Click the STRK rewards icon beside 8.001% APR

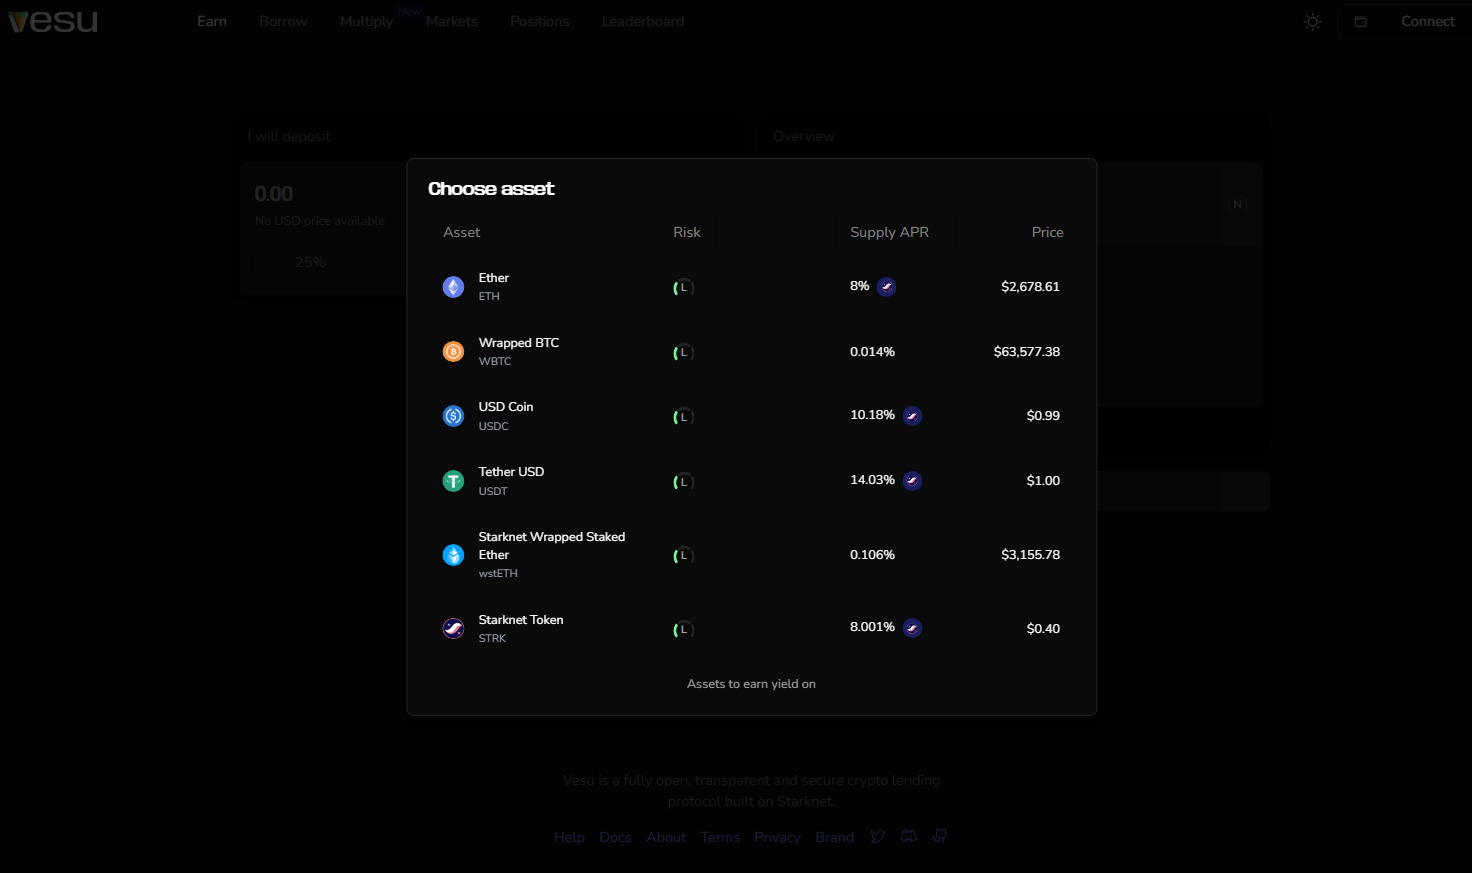tap(912, 628)
